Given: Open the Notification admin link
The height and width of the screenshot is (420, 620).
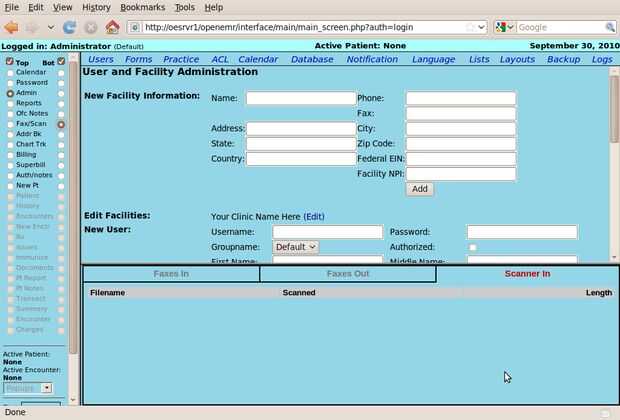Looking at the screenshot, I should 372,59.
